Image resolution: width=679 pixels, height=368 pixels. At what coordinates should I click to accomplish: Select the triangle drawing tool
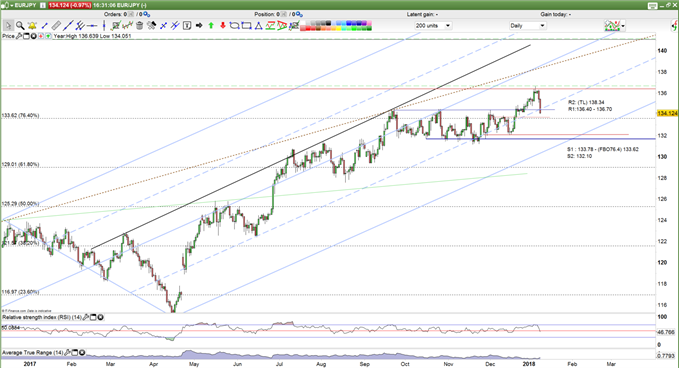tap(259, 26)
